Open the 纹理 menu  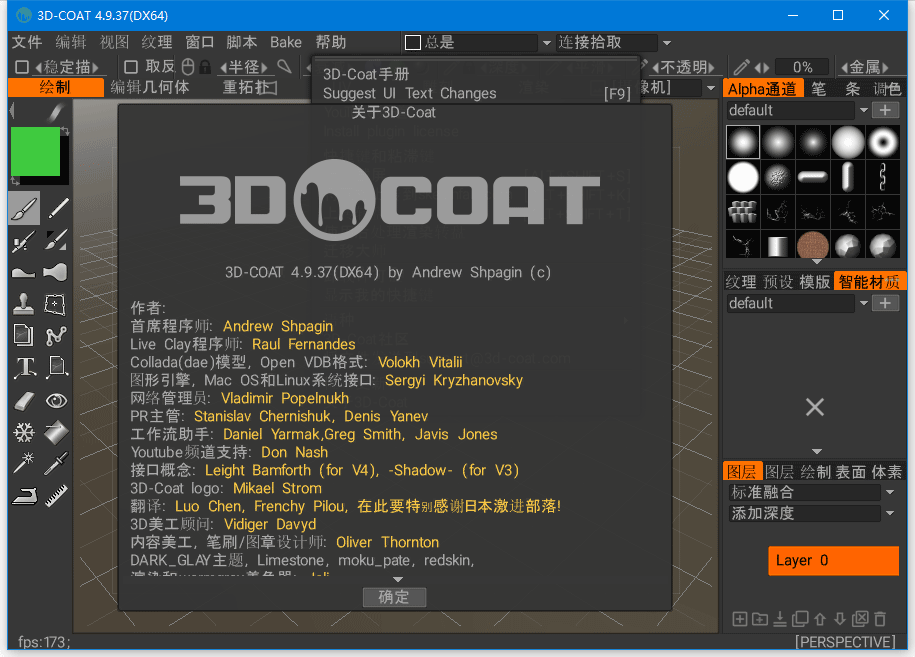point(157,43)
